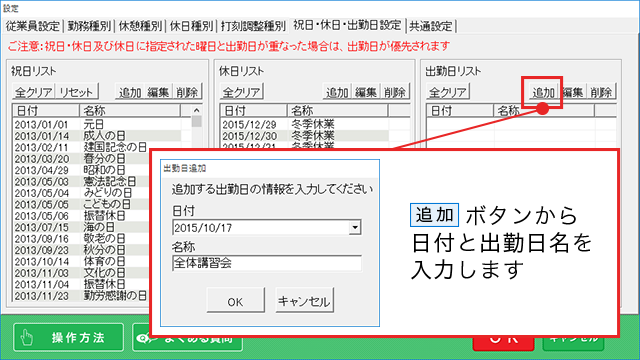Switch to the 共通設定 tab
This screenshot has width=640, height=360.
(x=431, y=26)
